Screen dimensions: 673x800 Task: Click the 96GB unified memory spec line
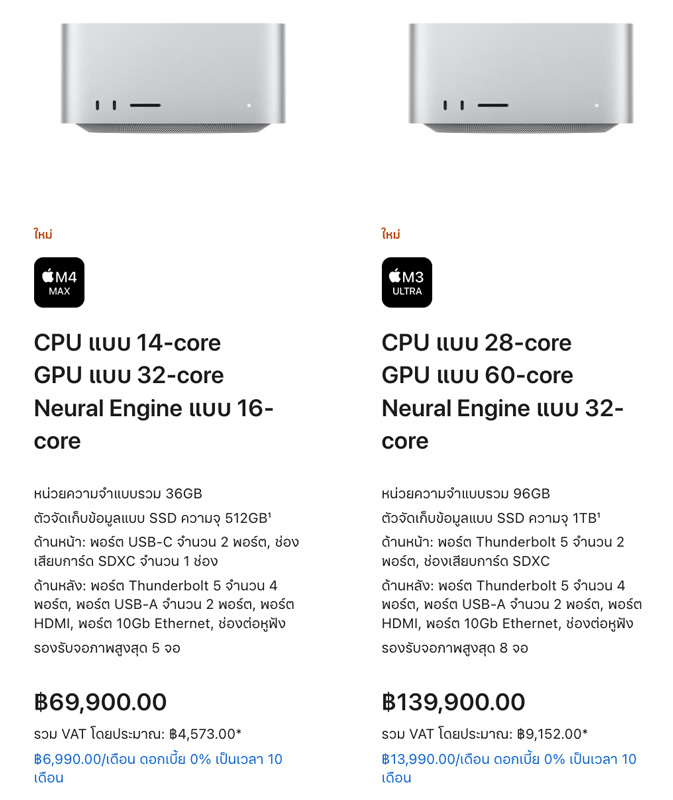466,493
